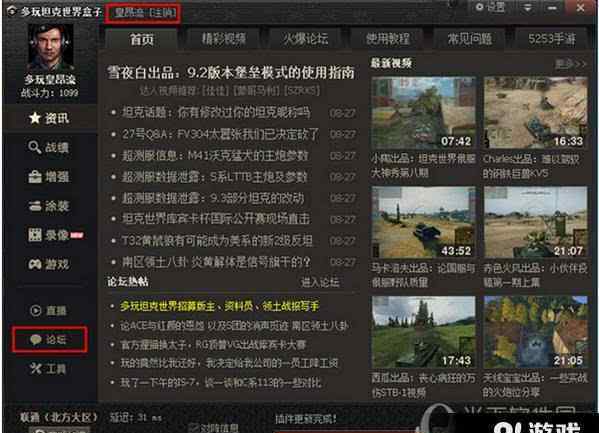This screenshot has height=433, width=599.
Task: Click the 更多>> link beside 最新视频
Action: (570, 64)
